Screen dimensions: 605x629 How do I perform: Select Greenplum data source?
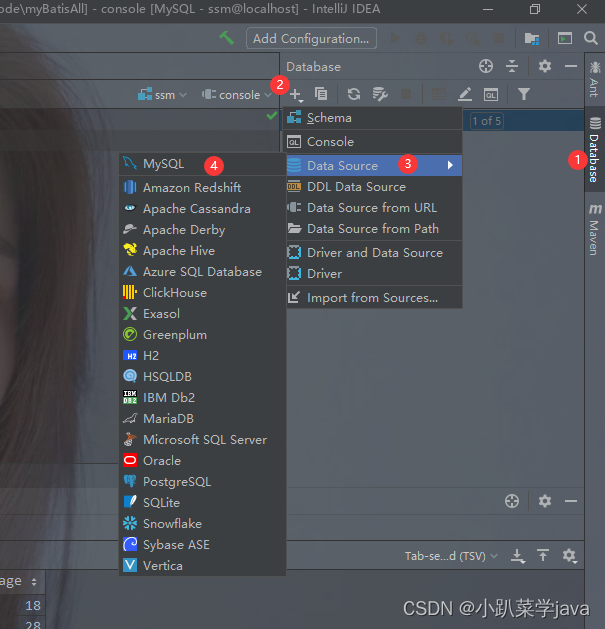click(x=202, y=335)
